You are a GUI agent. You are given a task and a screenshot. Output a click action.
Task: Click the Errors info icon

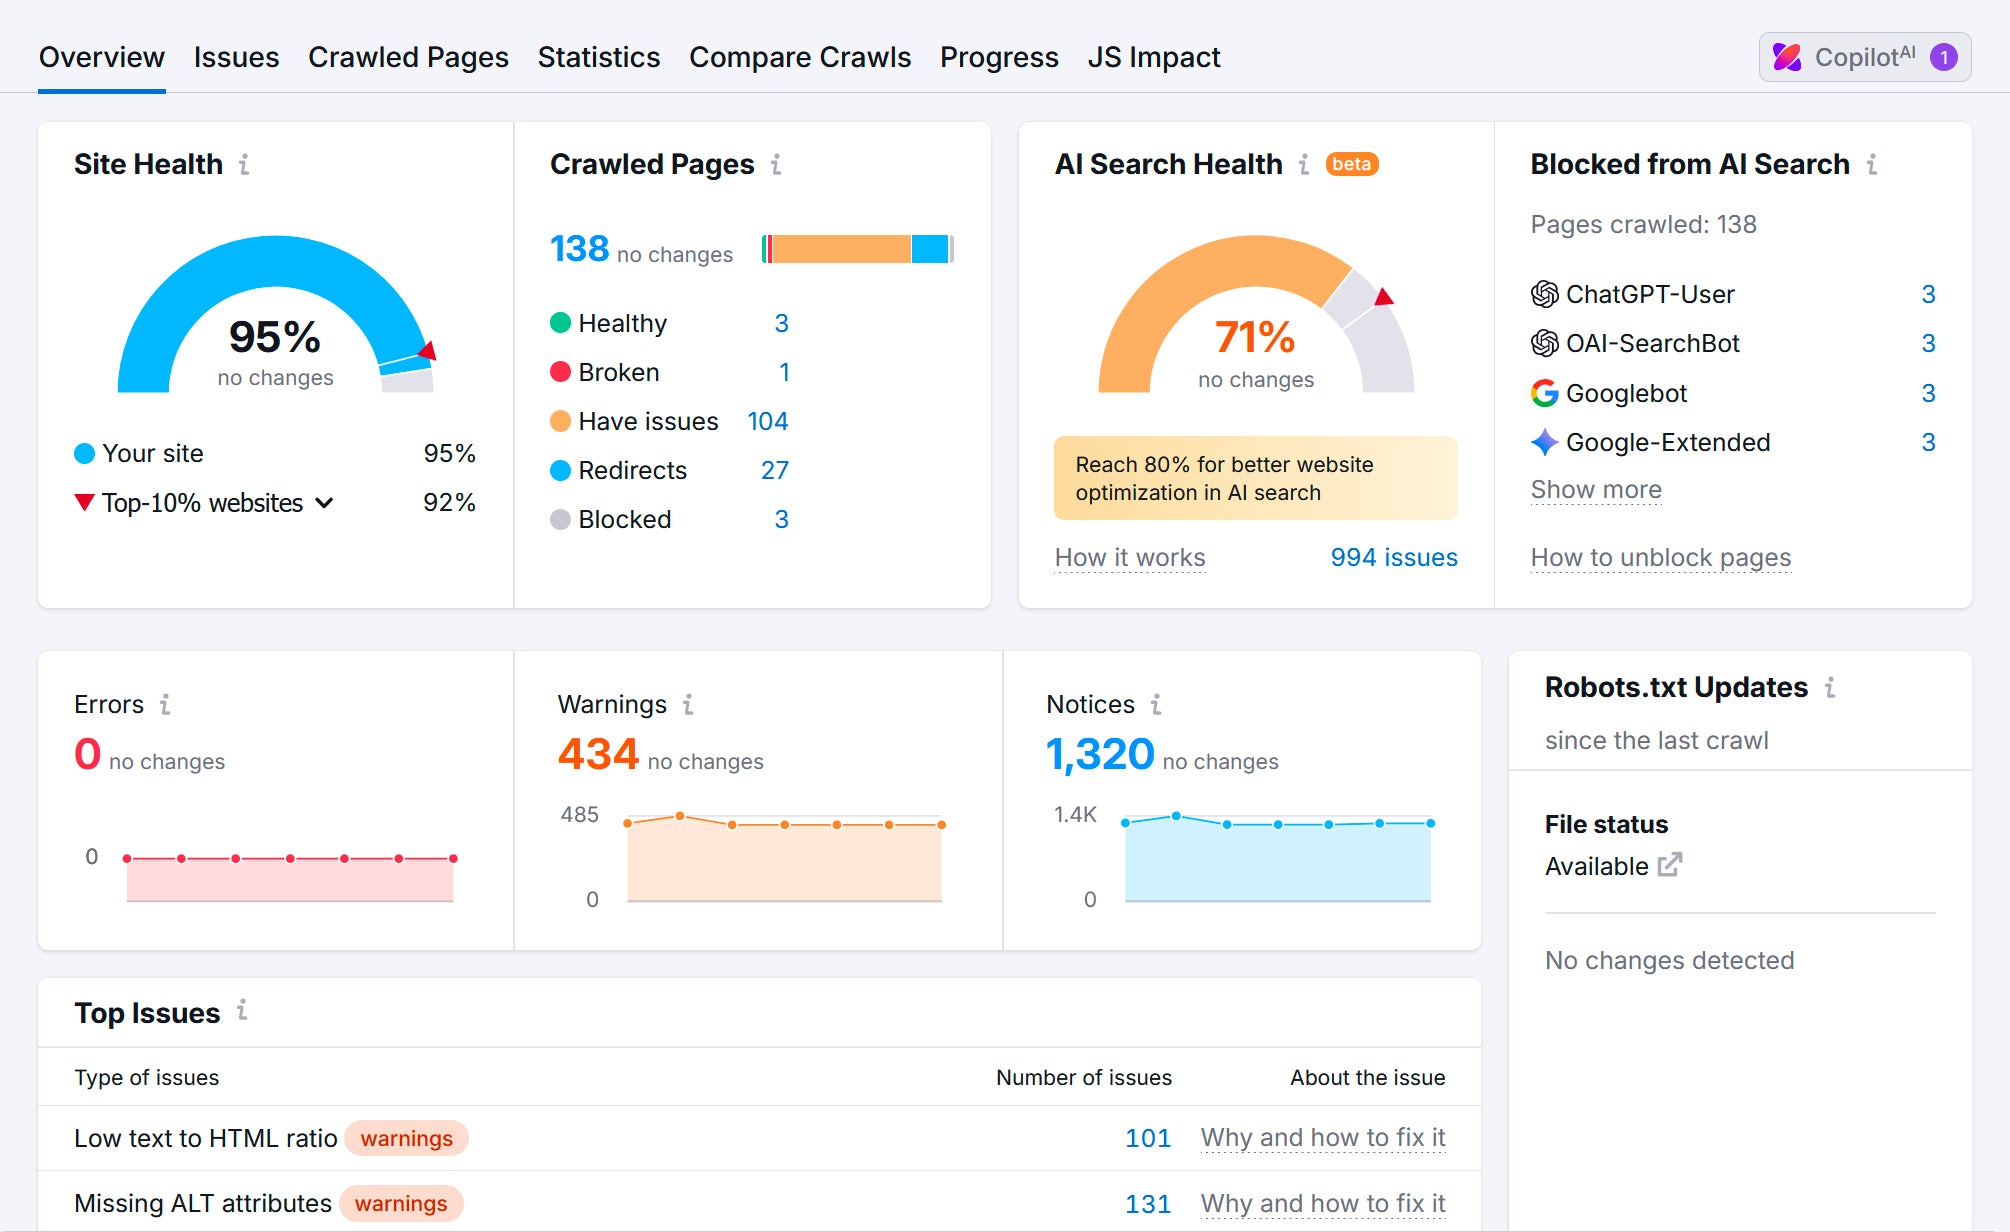point(165,705)
